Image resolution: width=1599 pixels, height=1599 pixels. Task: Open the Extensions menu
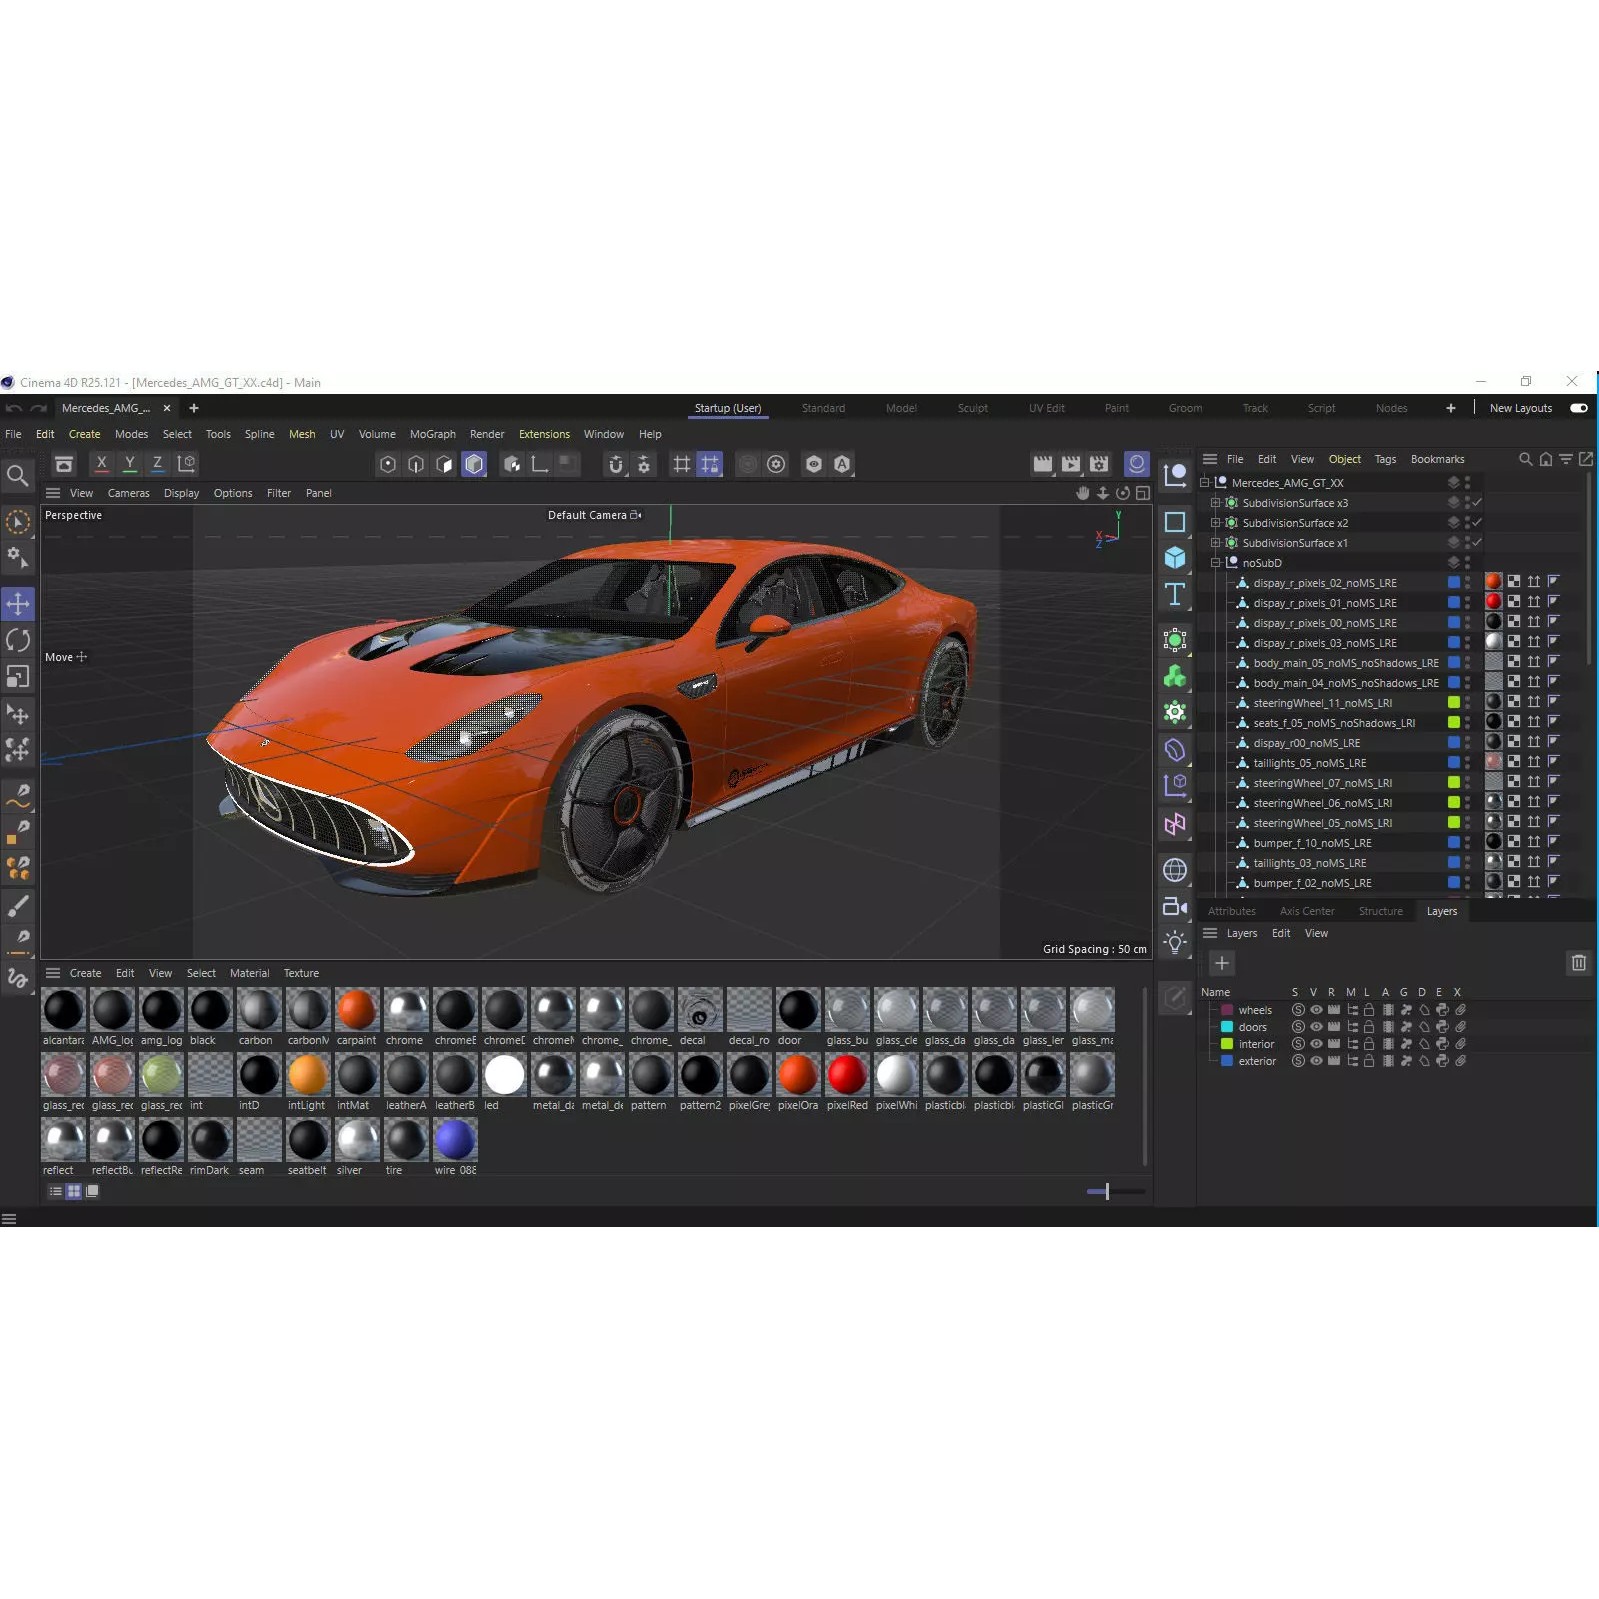544,434
